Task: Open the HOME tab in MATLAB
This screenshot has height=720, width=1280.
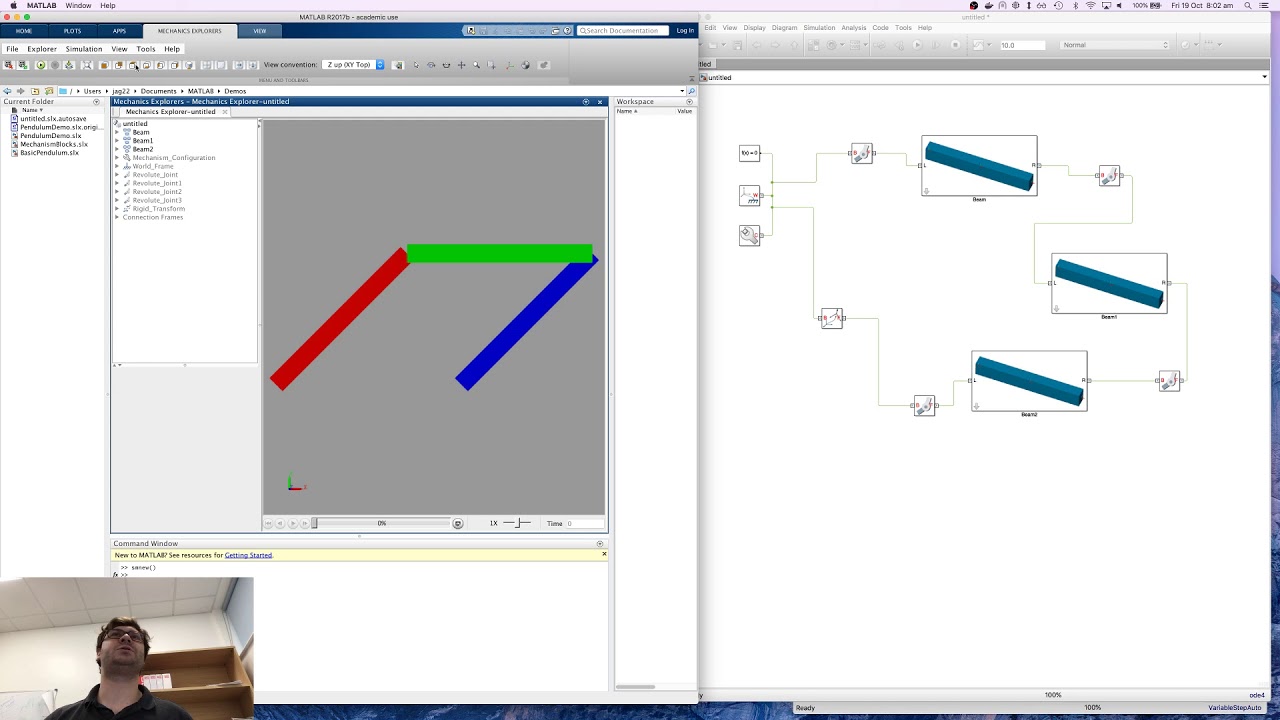Action: pos(24,31)
